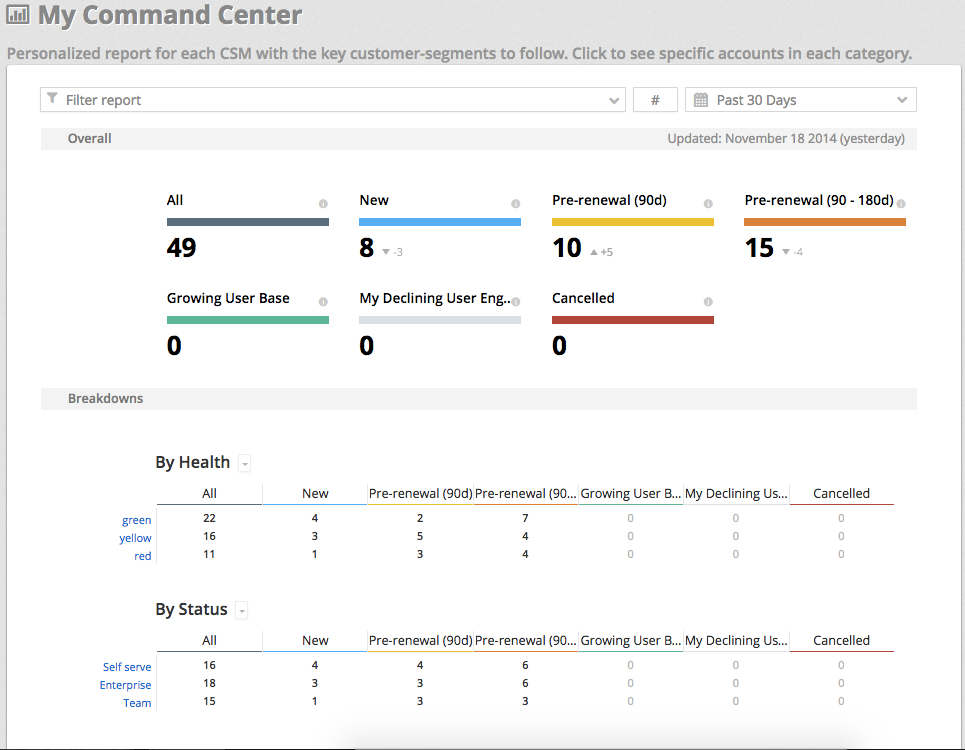
Task: Click info icon for Pre-renewal (90 - 180d)
Action: pyautogui.click(x=901, y=204)
